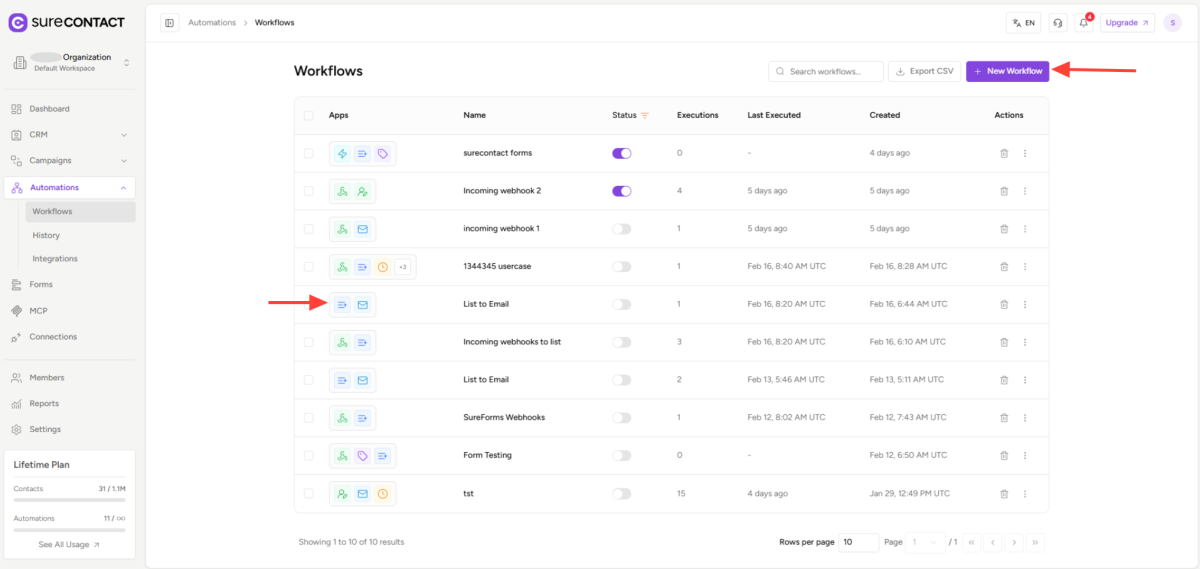Click the Search workflows input field
This screenshot has height=569, width=1200.
[832, 71]
